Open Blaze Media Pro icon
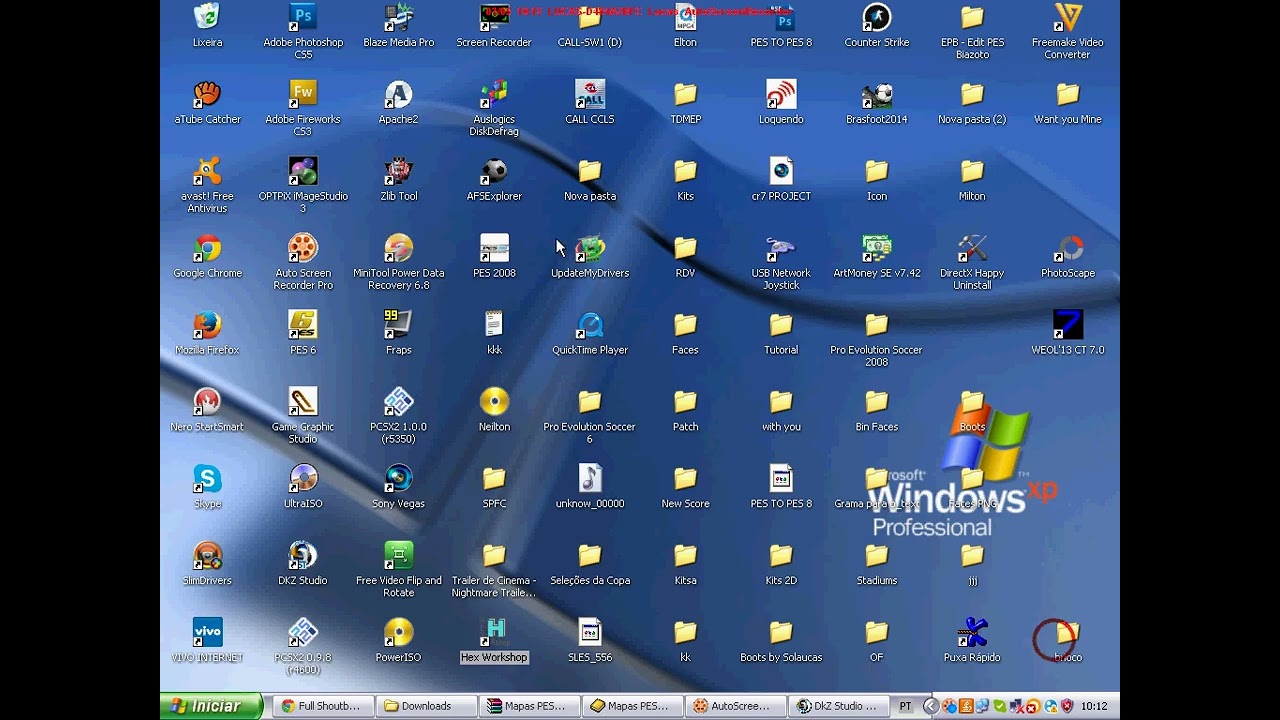This screenshot has width=1280, height=720. pos(398,18)
